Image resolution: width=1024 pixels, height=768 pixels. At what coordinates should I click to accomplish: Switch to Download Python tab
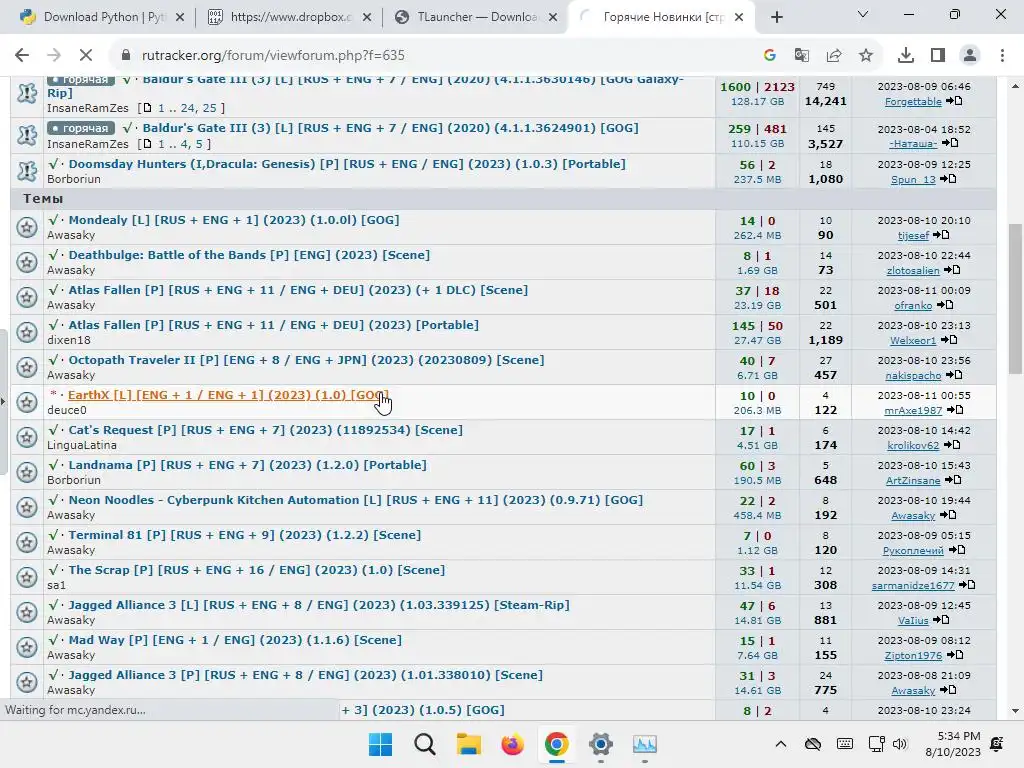tap(103, 17)
